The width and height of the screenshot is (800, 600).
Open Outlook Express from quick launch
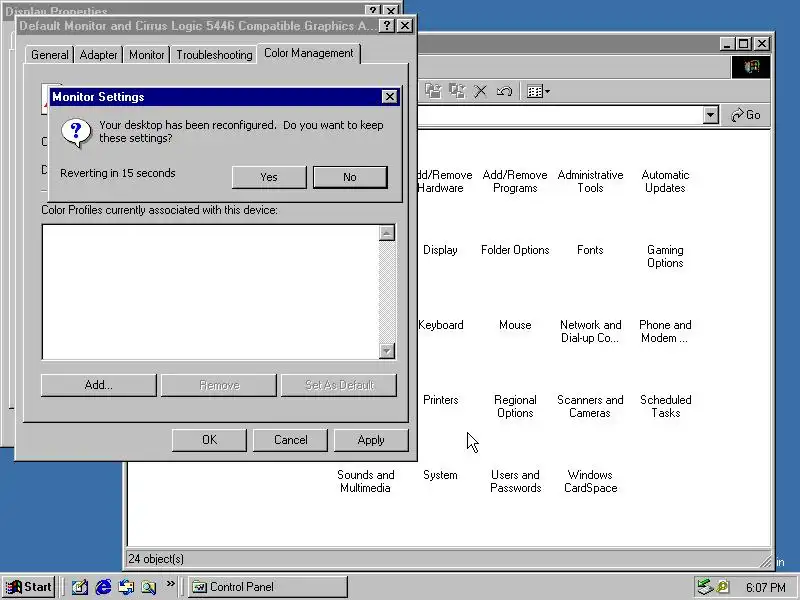(126, 587)
